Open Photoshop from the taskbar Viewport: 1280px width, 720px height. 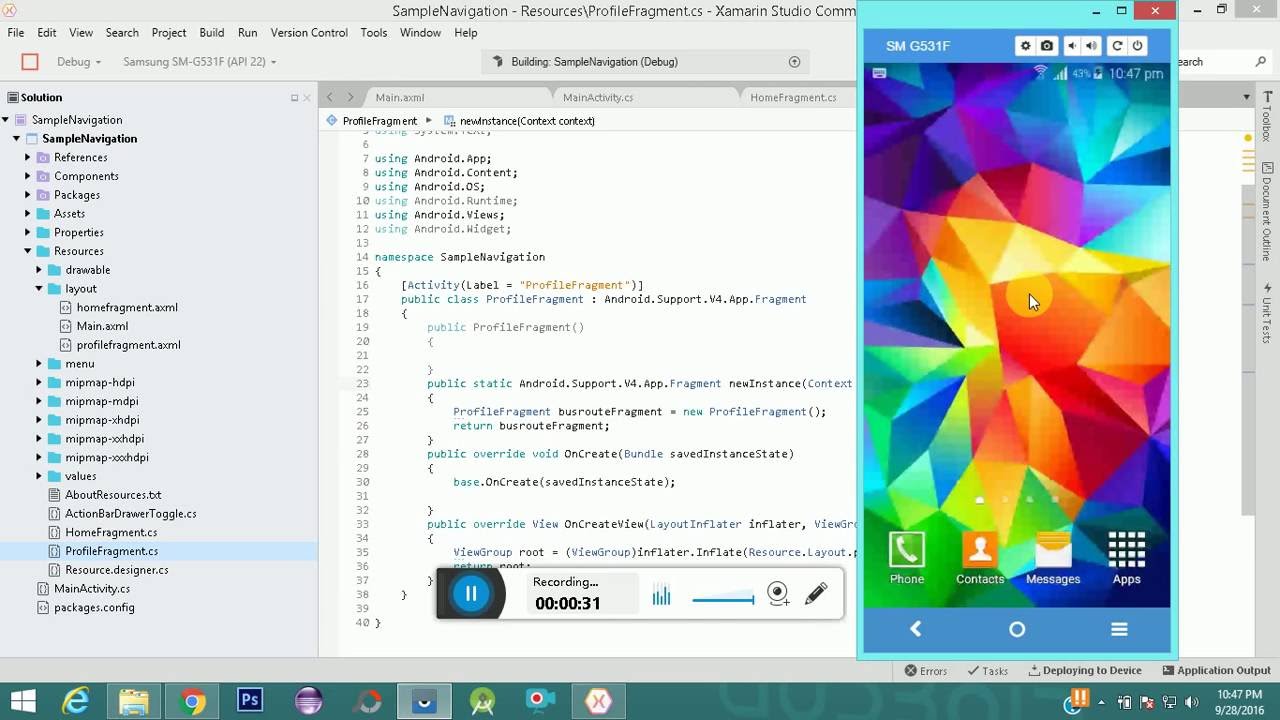(250, 701)
